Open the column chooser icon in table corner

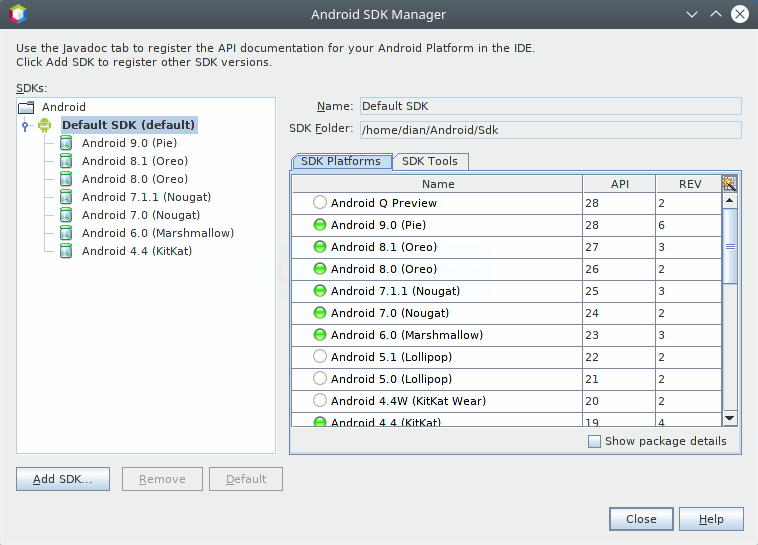pyautogui.click(x=729, y=184)
